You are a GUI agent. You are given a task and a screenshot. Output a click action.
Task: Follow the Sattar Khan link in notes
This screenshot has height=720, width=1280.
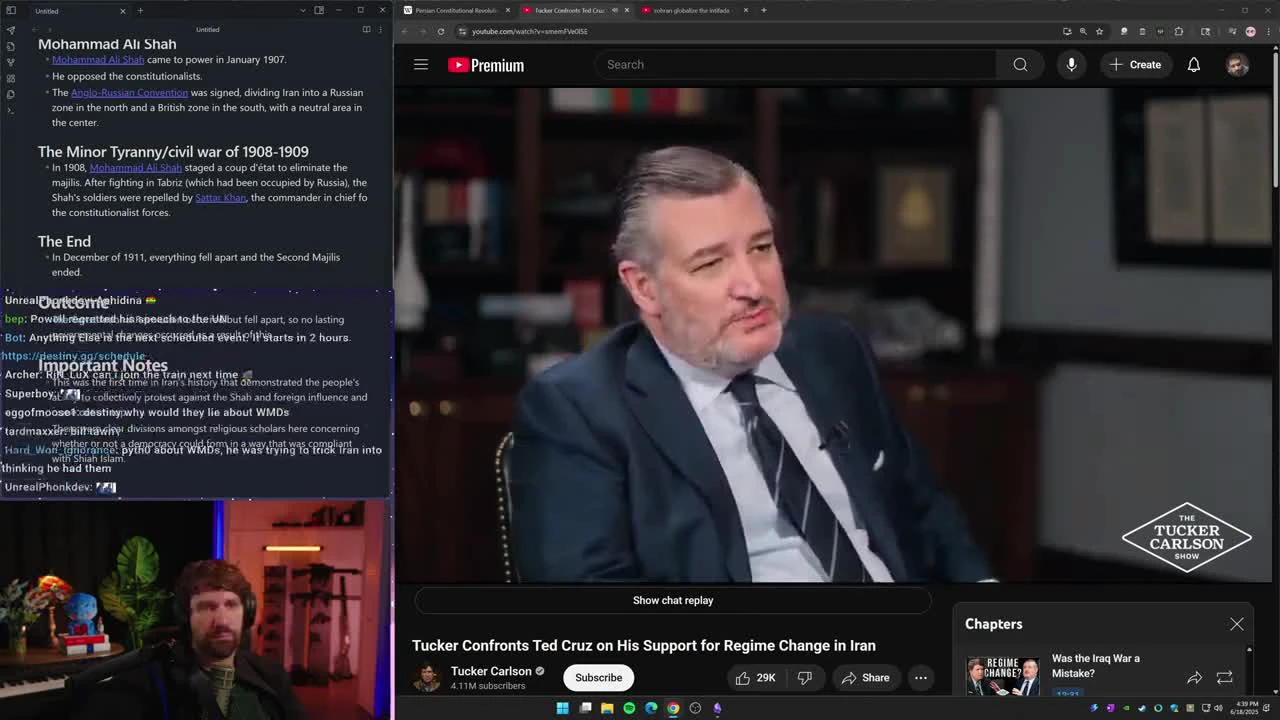220,197
